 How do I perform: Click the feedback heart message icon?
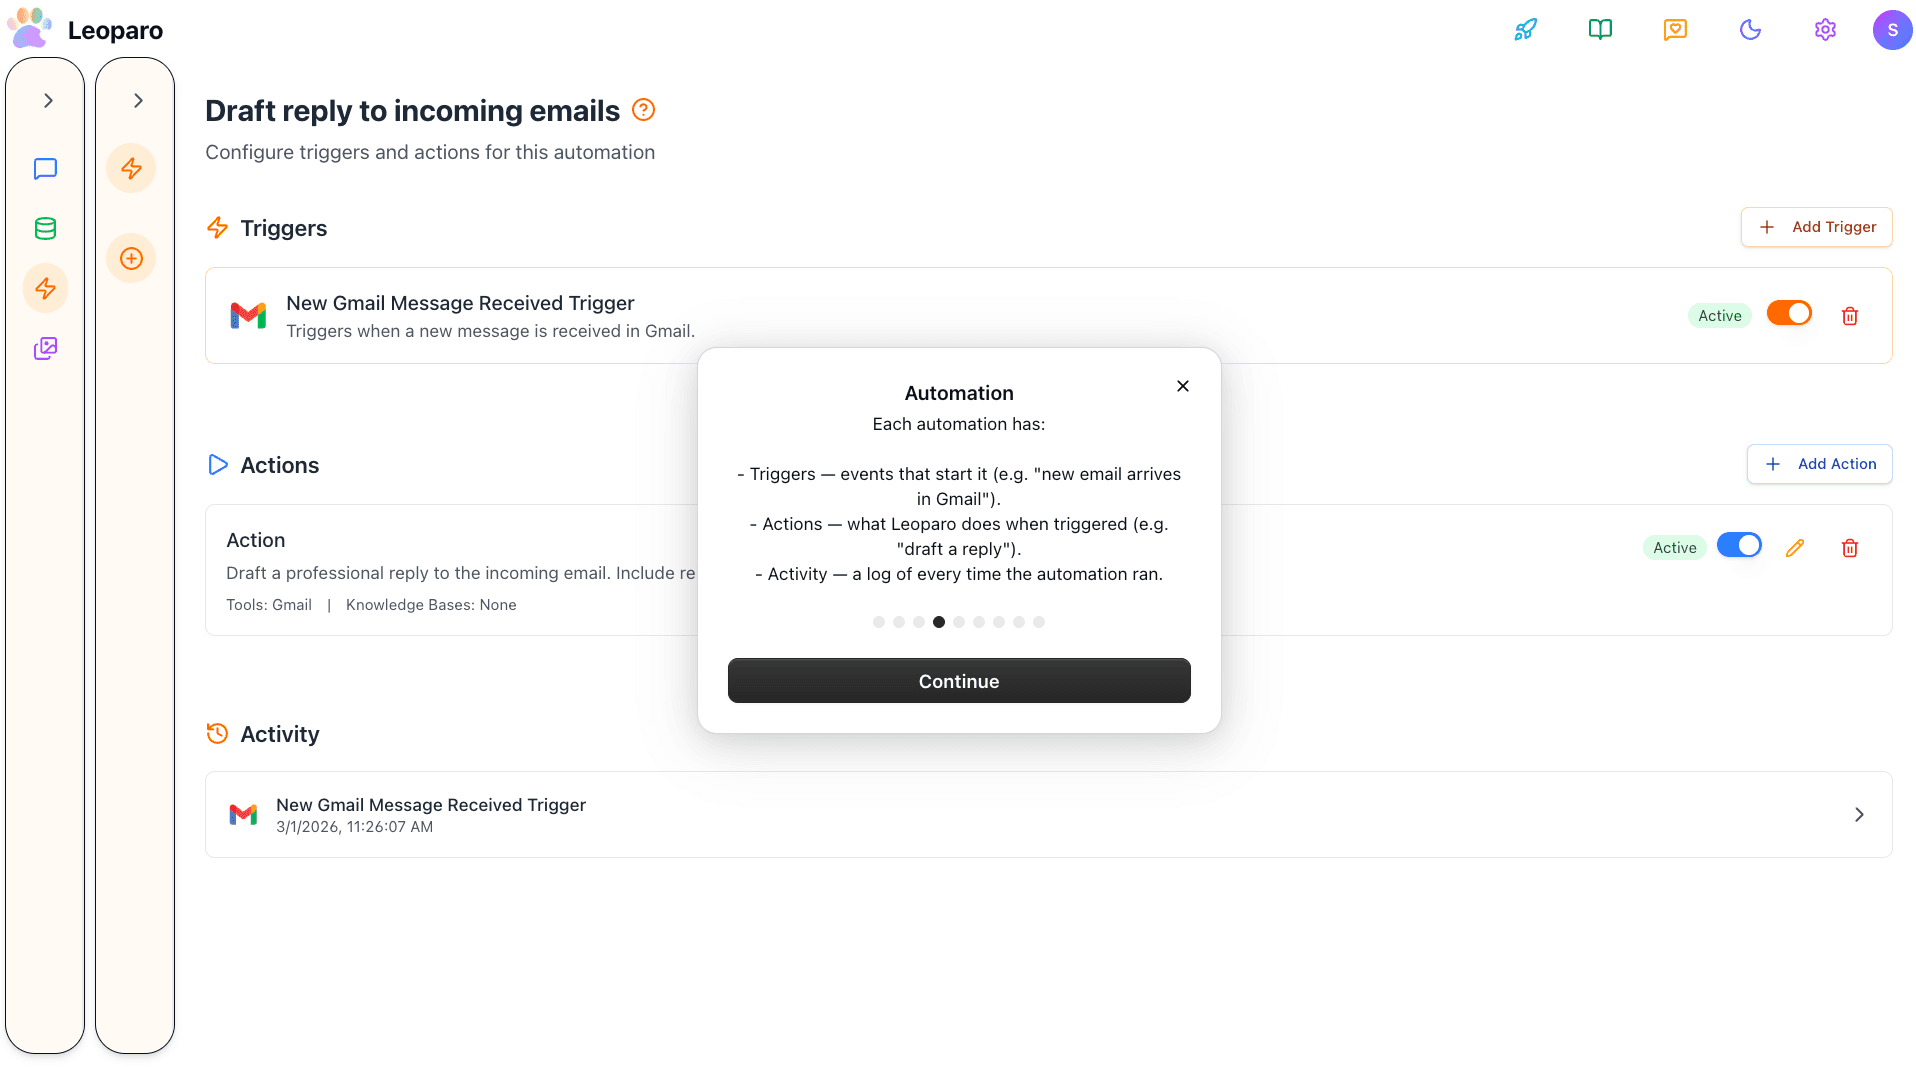click(x=1675, y=30)
